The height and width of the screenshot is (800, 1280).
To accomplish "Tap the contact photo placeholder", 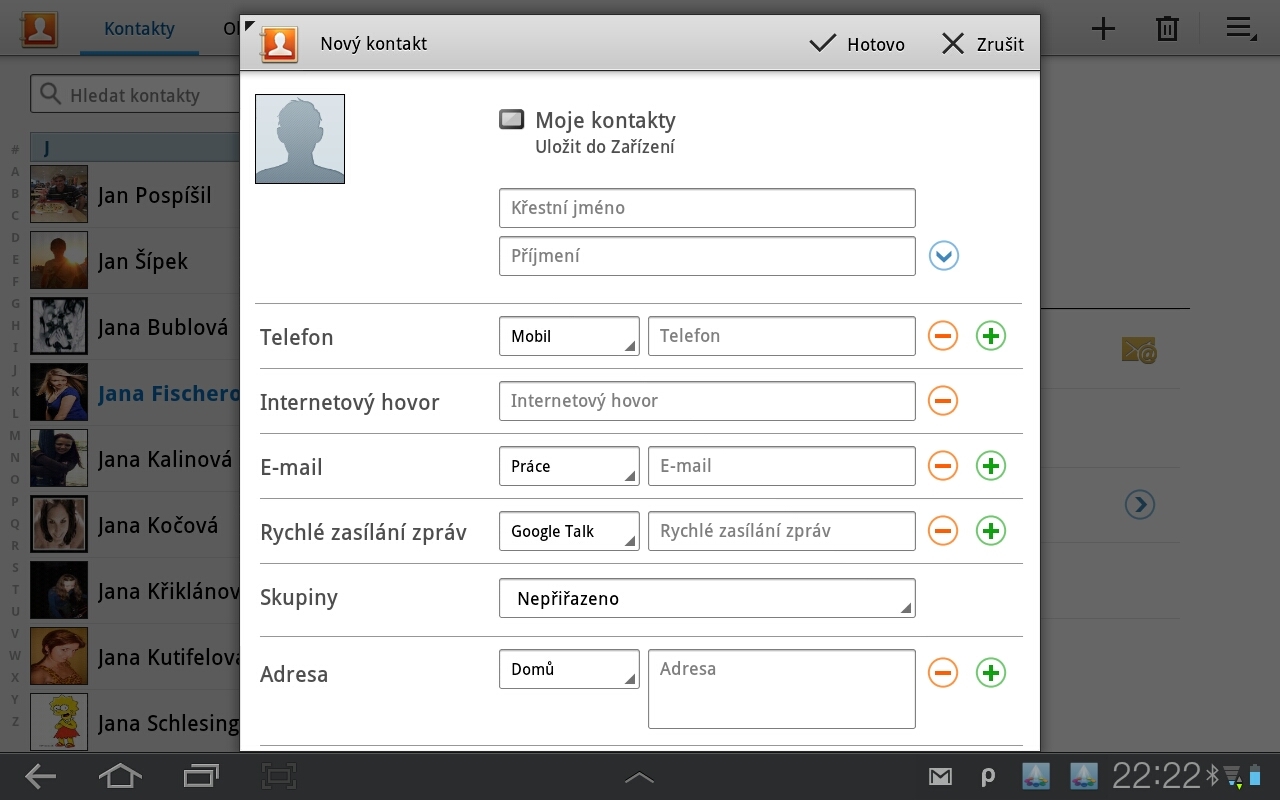I will click(x=300, y=139).
